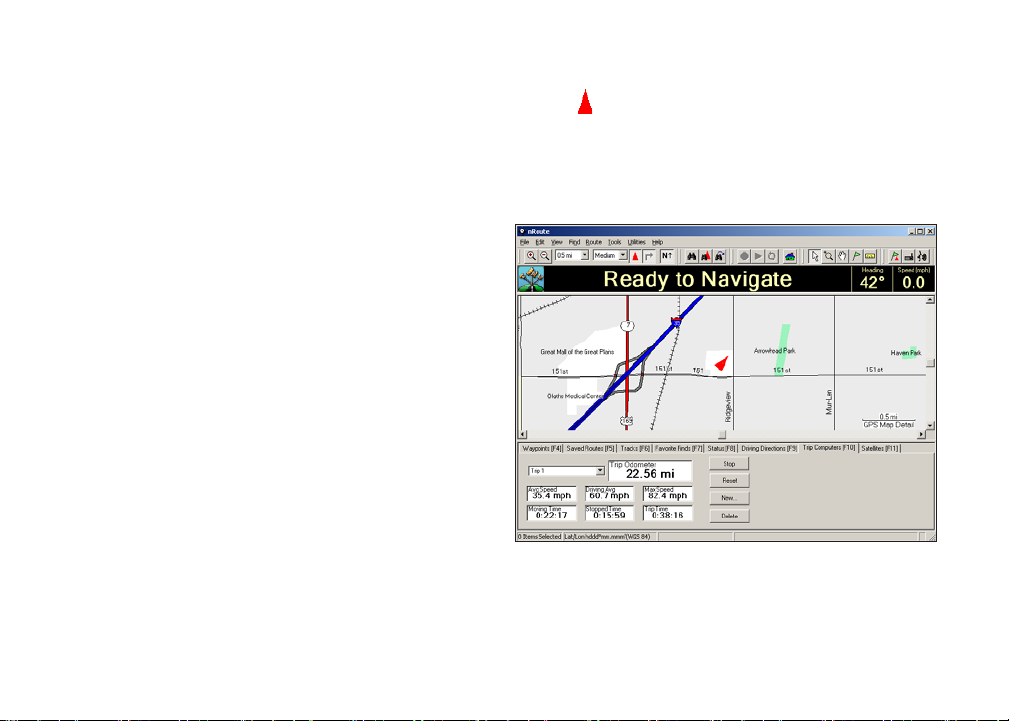Click the satellite dish status icon
Image resolution: width=1009 pixels, height=721 pixels.
pyautogui.click(x=531, y=279)
